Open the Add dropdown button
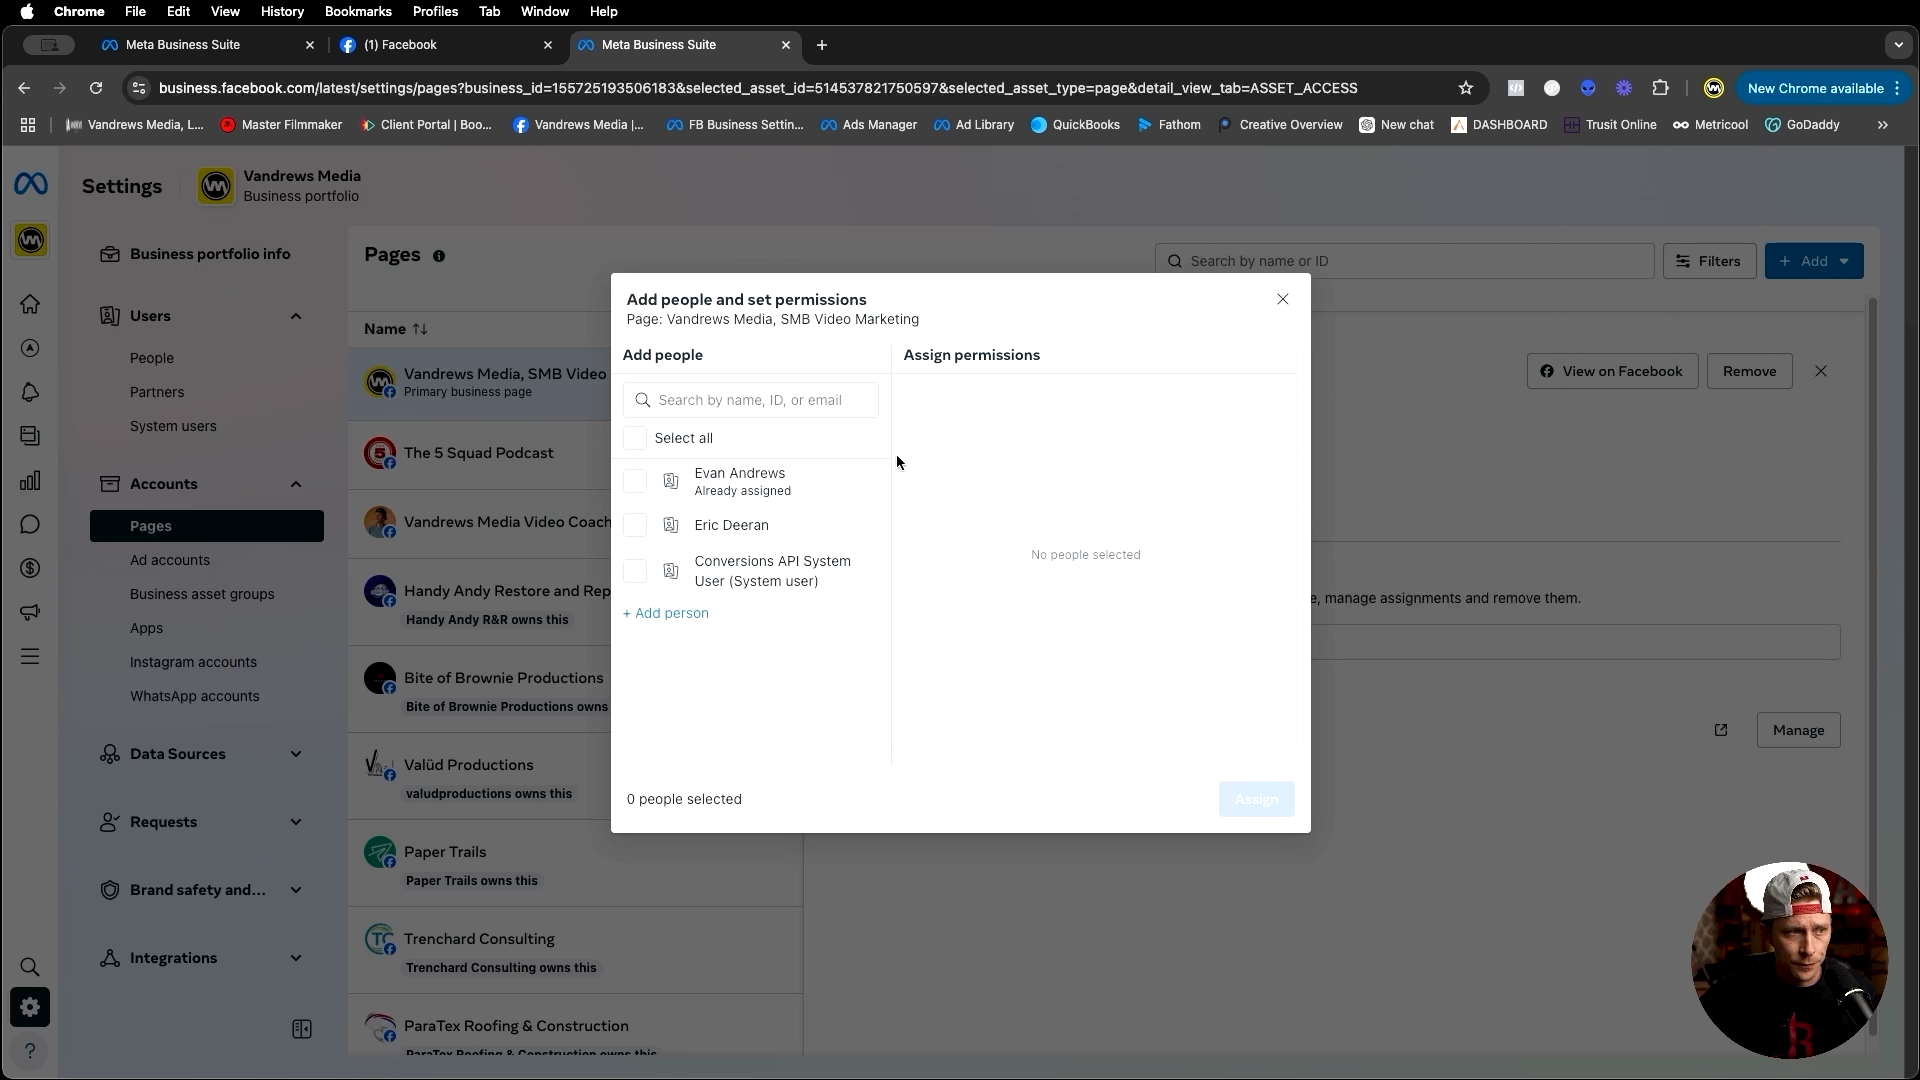Viewport: 1920px width, 1080px height. [1814, 261]
